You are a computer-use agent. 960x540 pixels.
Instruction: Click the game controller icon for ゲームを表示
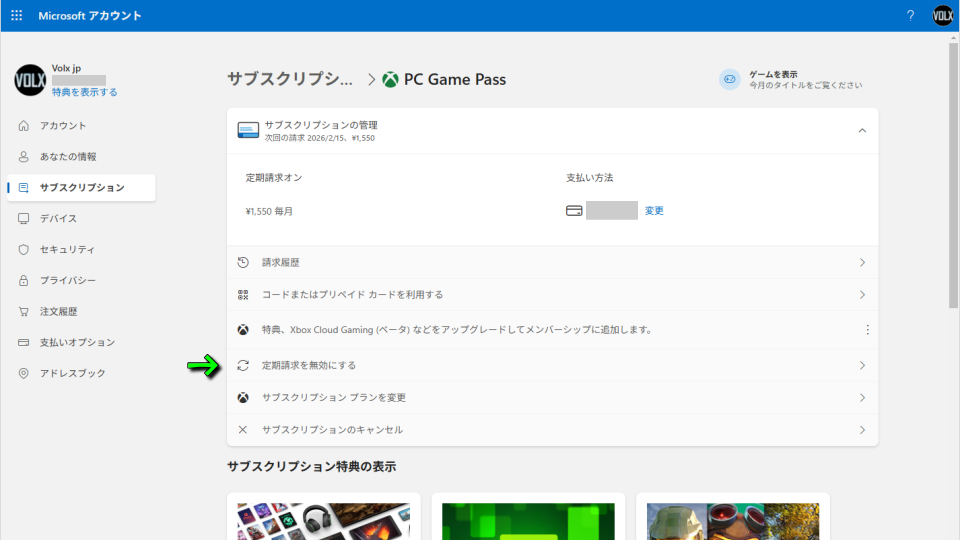pyautogui.click(x=730, y=80)
